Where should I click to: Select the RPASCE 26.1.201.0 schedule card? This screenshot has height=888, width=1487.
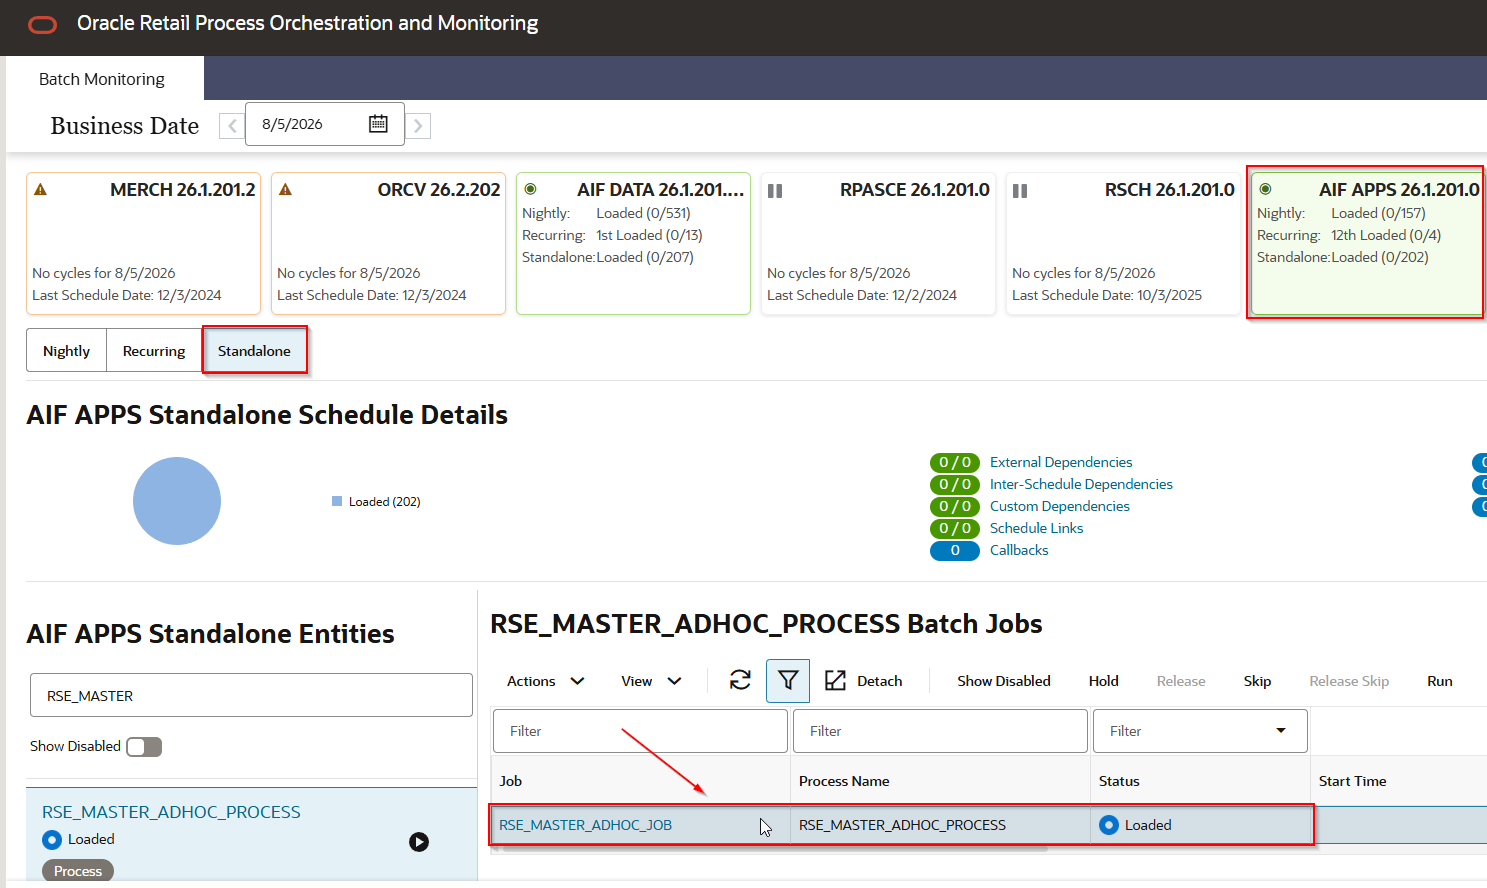[878, 243]
